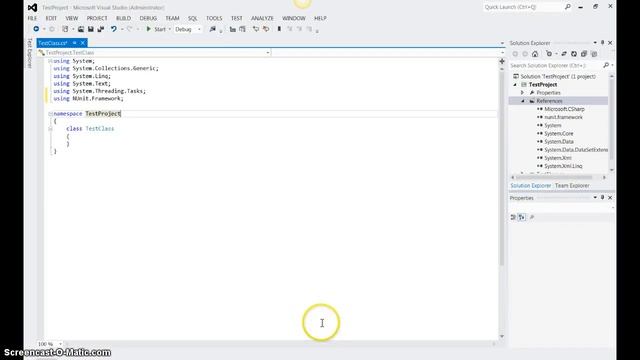The height and width of the screenshot is (360, 640).
Task: Select the Solution 'TestProject' node
Action: (558, 76)
